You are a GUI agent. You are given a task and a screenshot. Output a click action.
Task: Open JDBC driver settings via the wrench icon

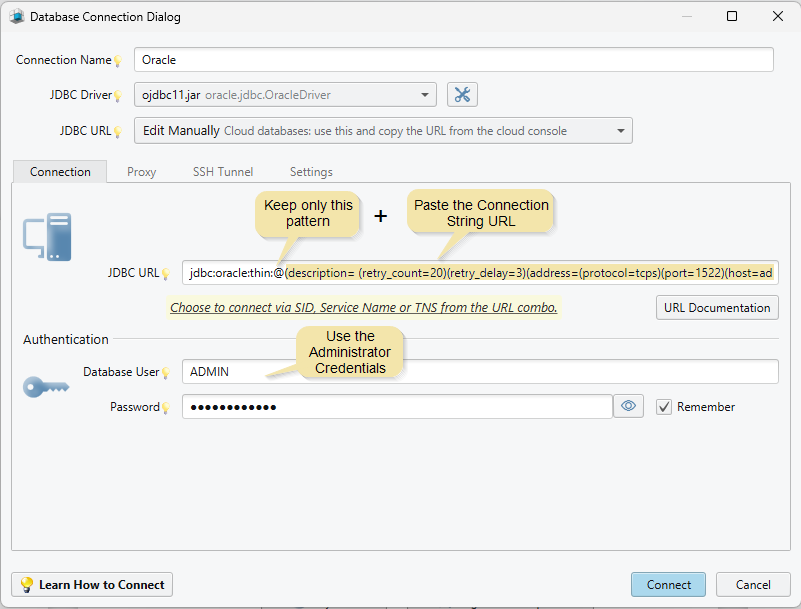point(462,95)
